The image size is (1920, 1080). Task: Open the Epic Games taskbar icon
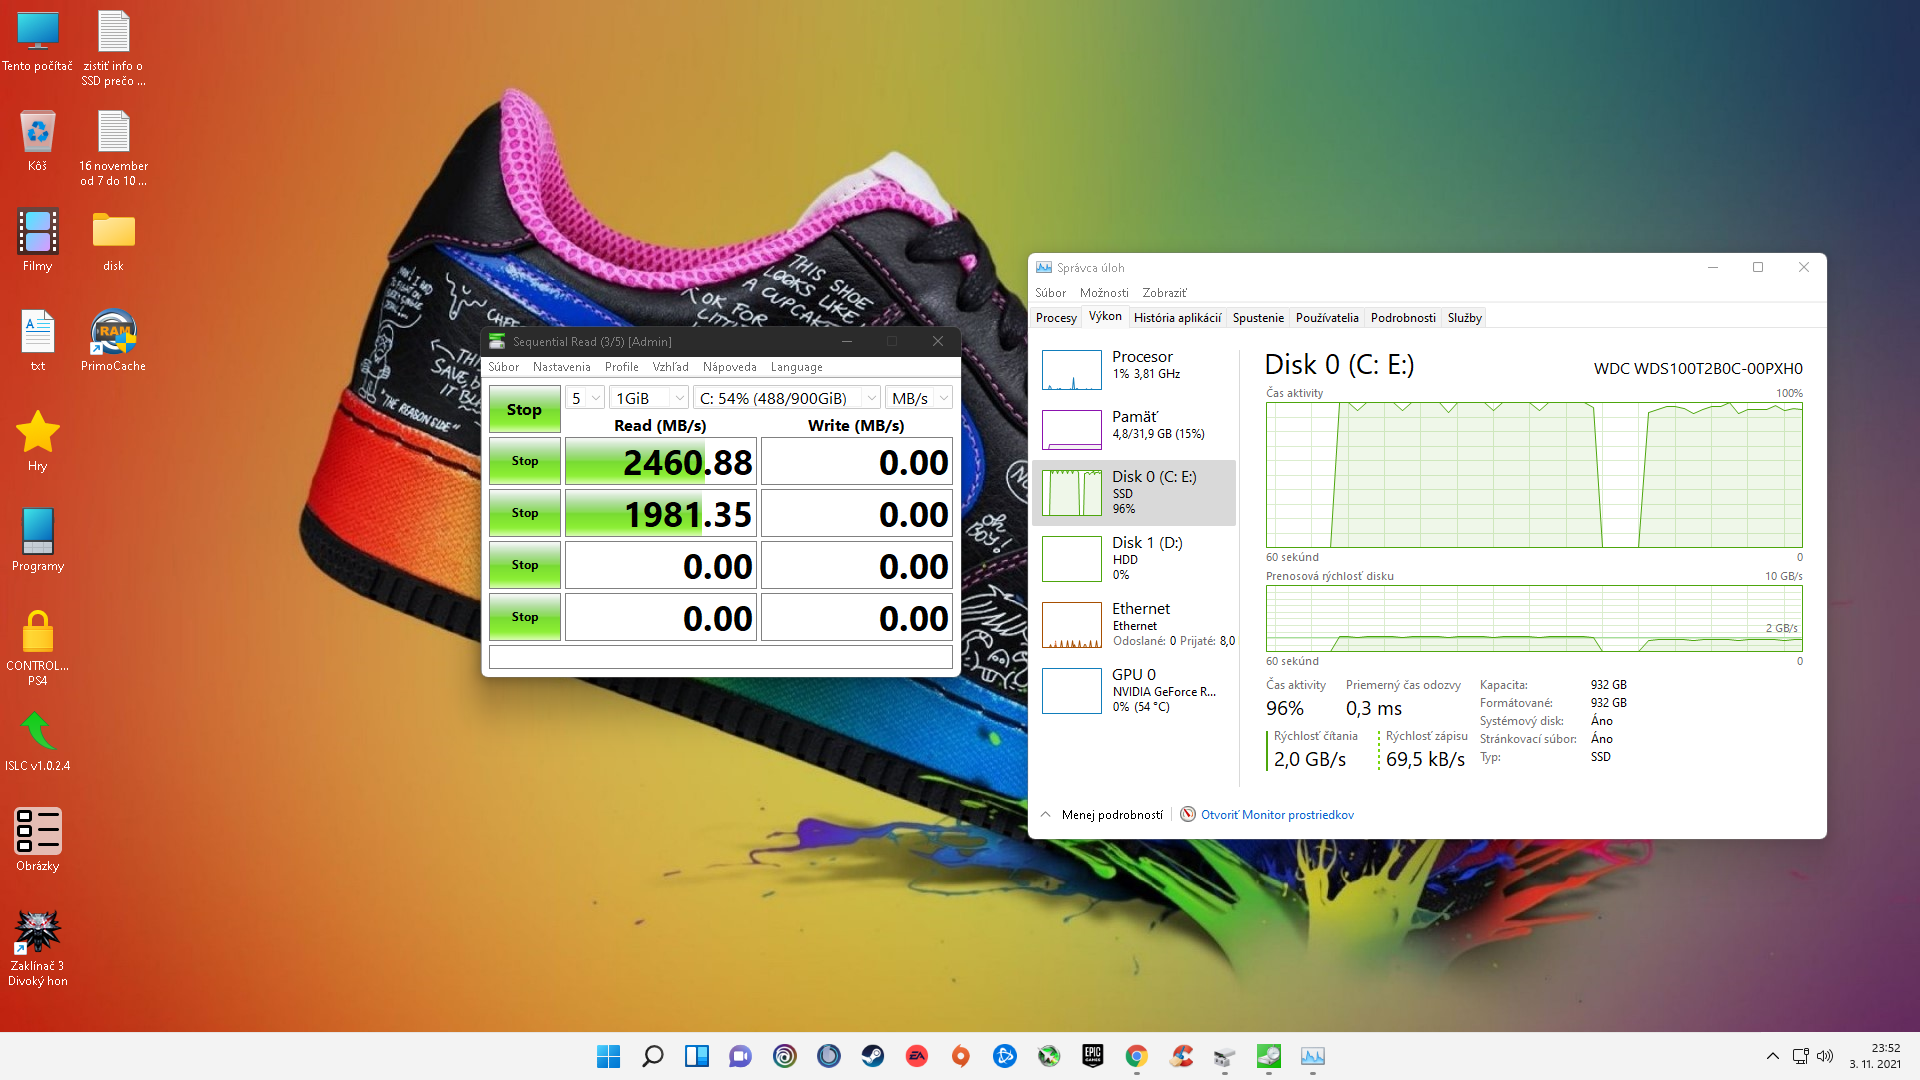tap(1092, 1056)
